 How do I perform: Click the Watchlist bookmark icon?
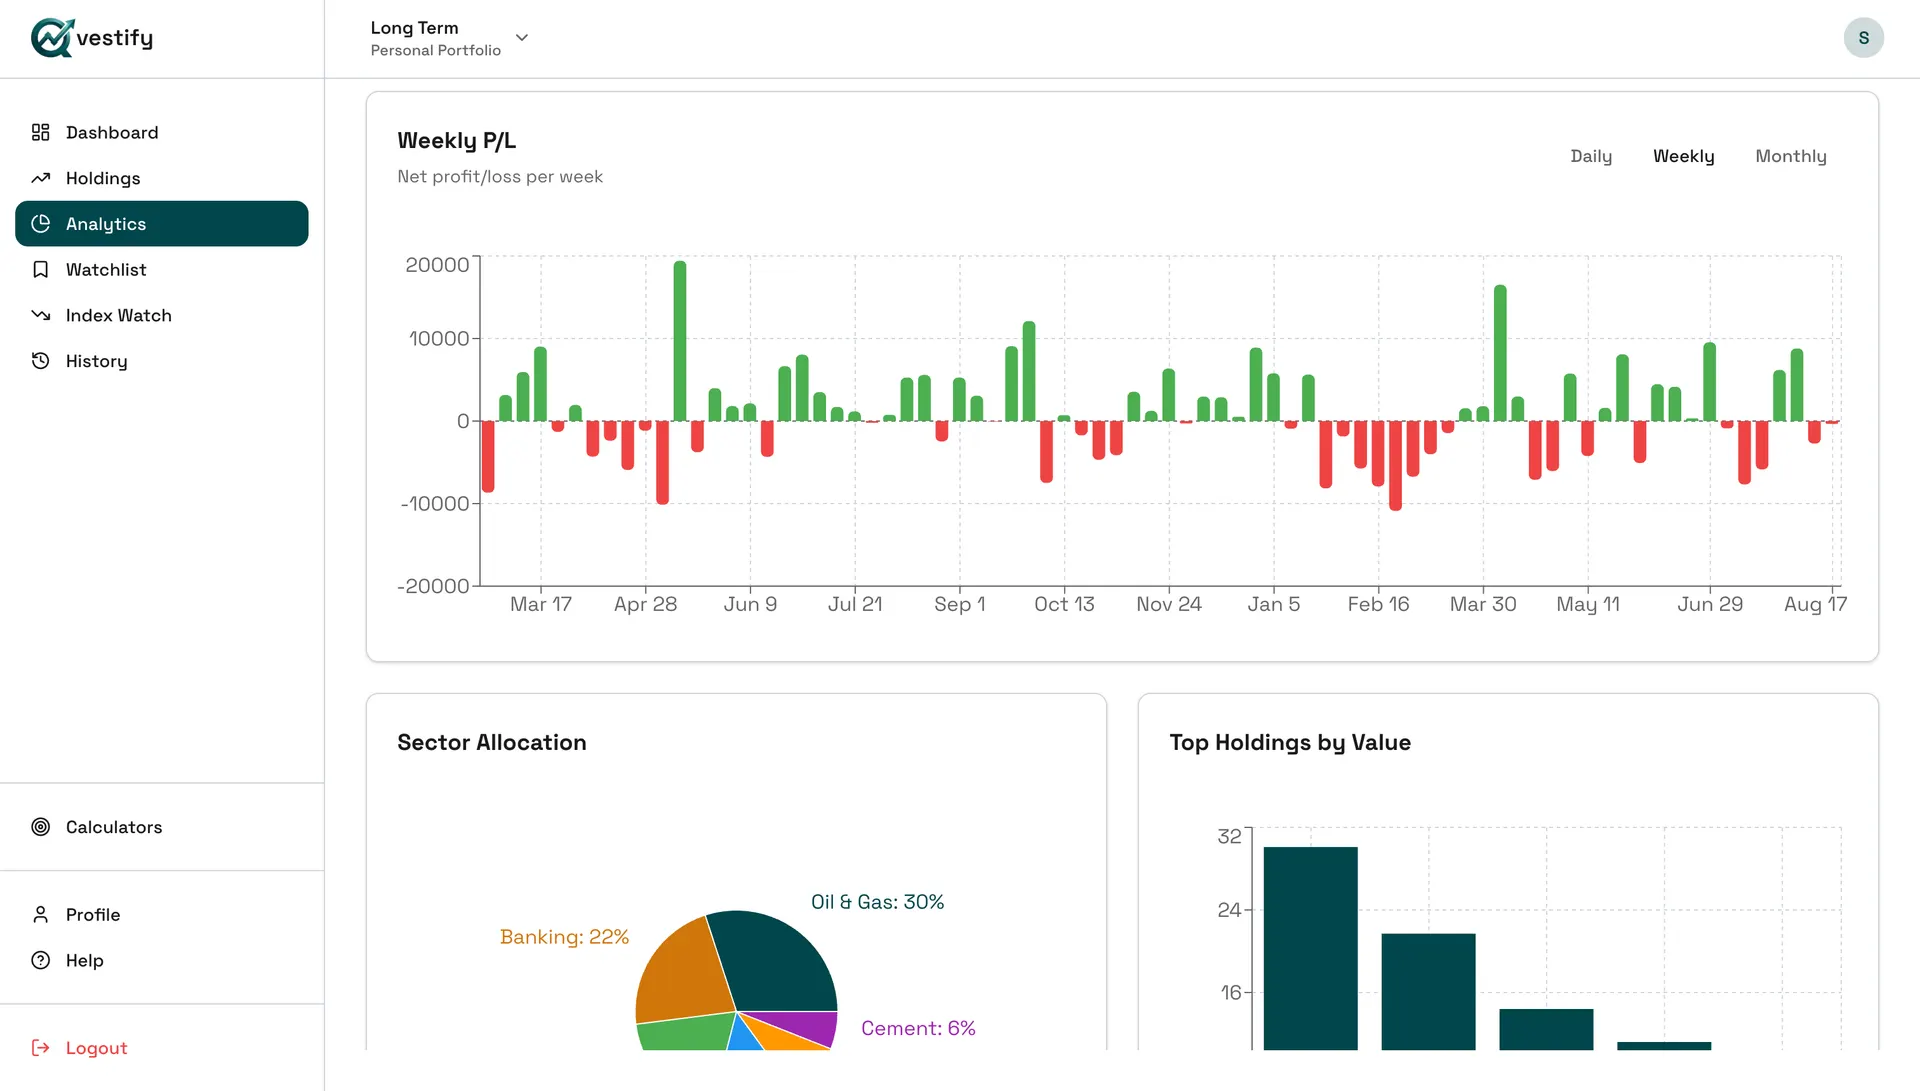40,270
